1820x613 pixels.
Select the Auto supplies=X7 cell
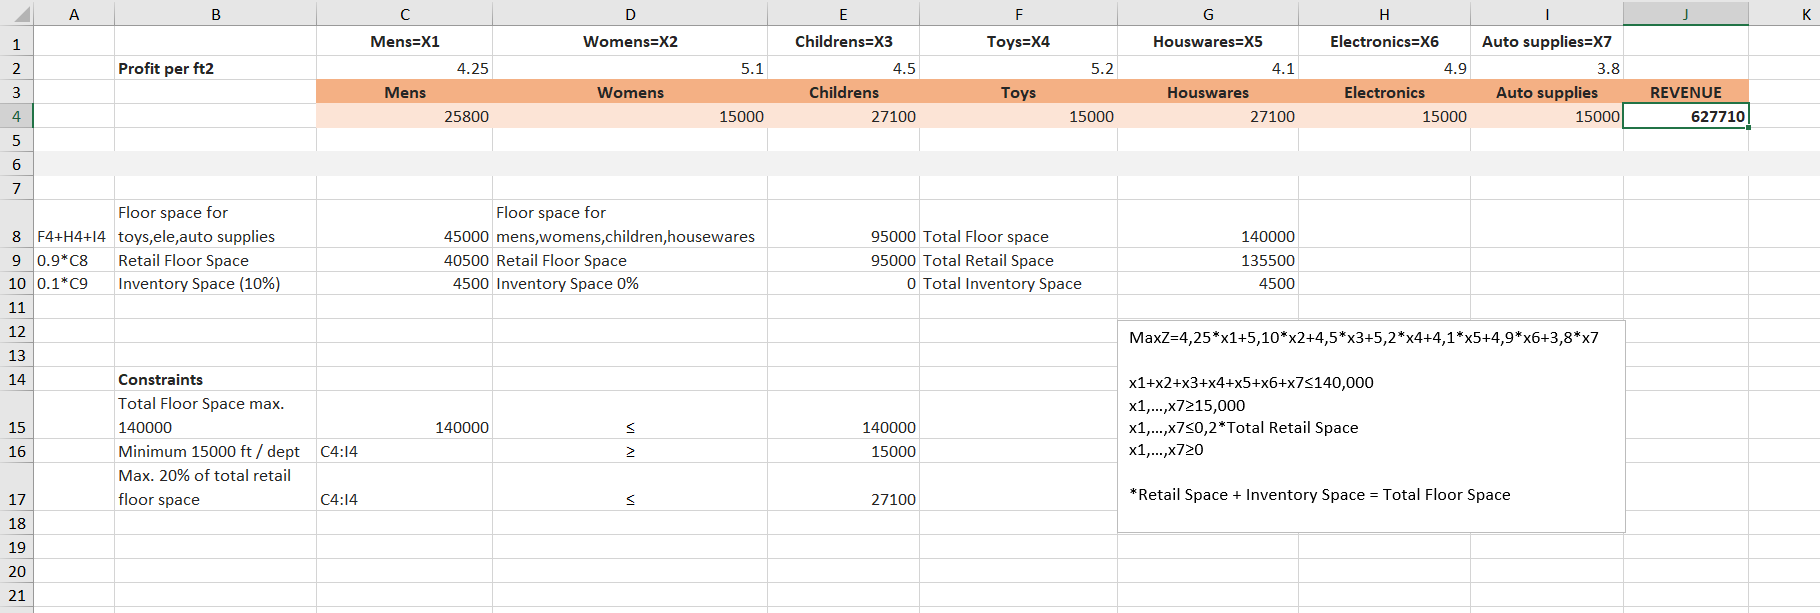1546,41
